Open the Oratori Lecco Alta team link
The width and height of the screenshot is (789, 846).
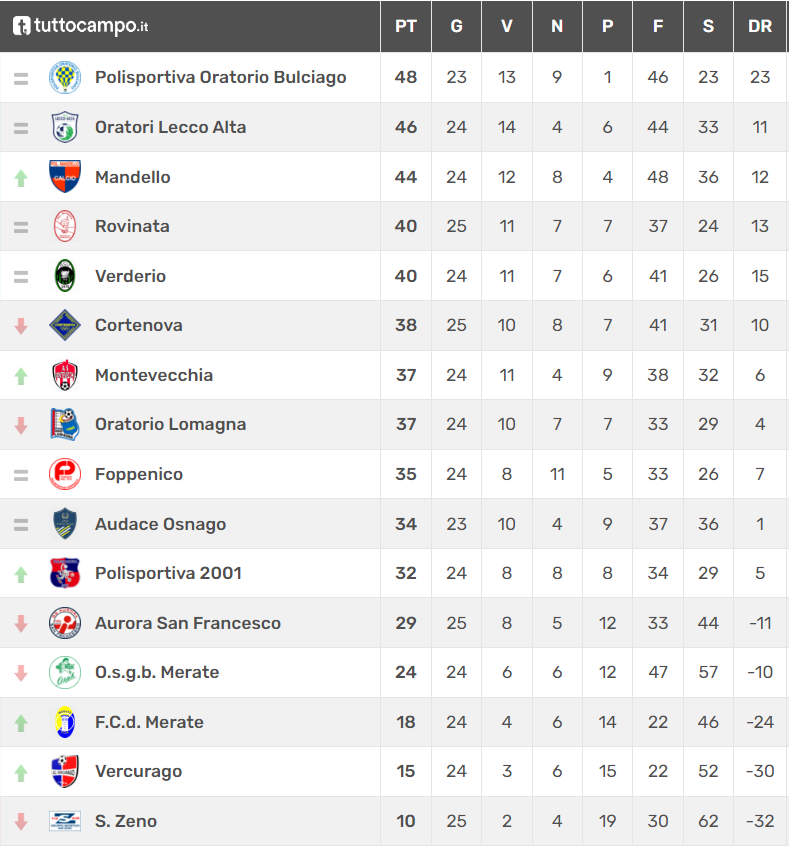tap(171, 127)
